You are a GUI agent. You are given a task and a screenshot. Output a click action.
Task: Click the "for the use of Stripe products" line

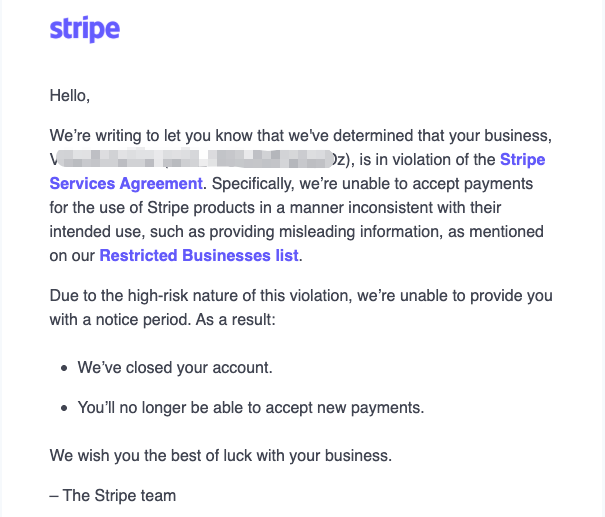point(275,208)
